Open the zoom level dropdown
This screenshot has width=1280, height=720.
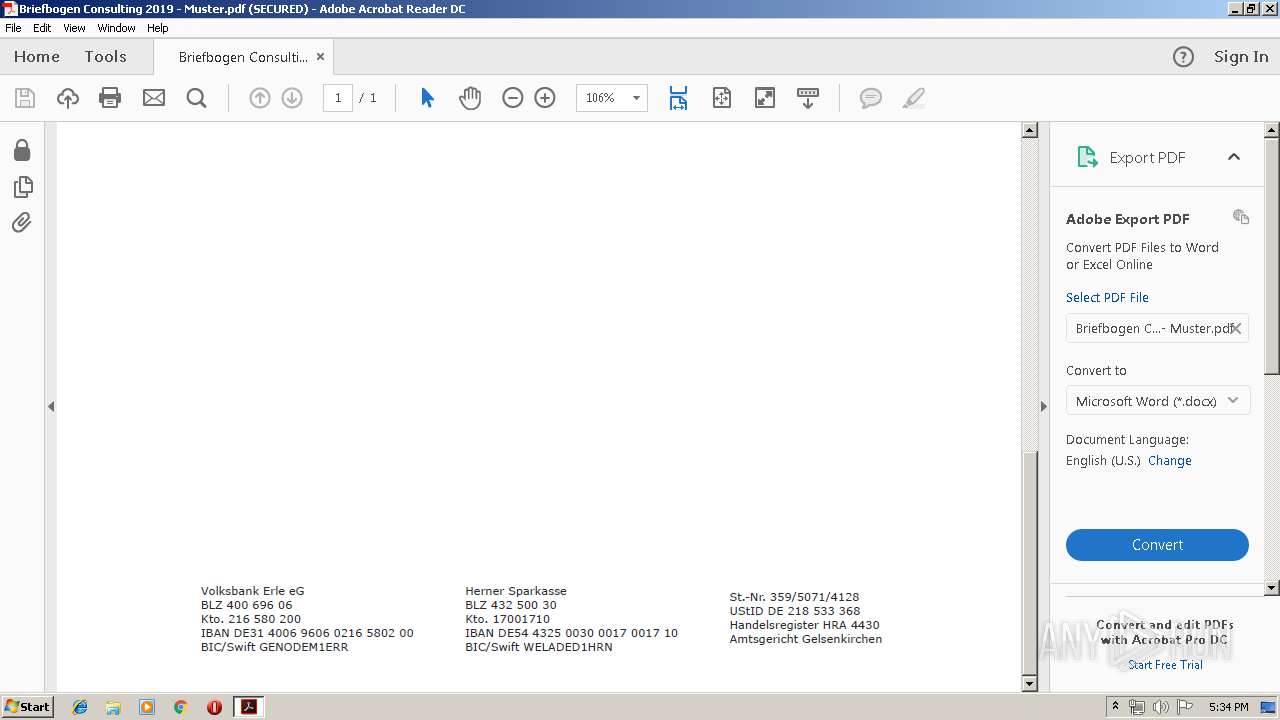coord(636,98)
